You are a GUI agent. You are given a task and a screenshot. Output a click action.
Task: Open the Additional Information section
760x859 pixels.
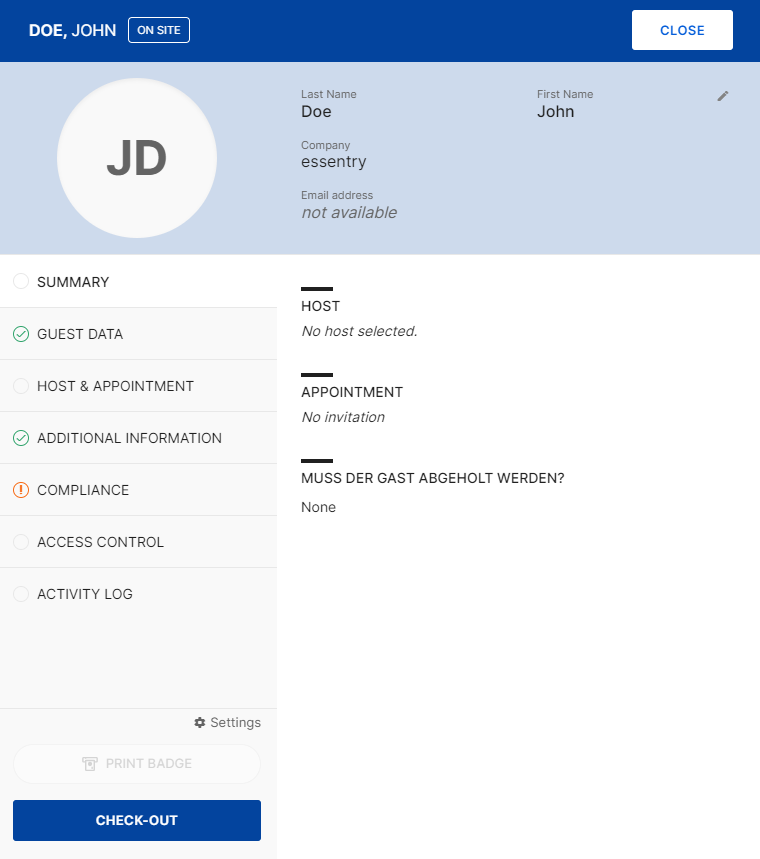tap(138, 438)
